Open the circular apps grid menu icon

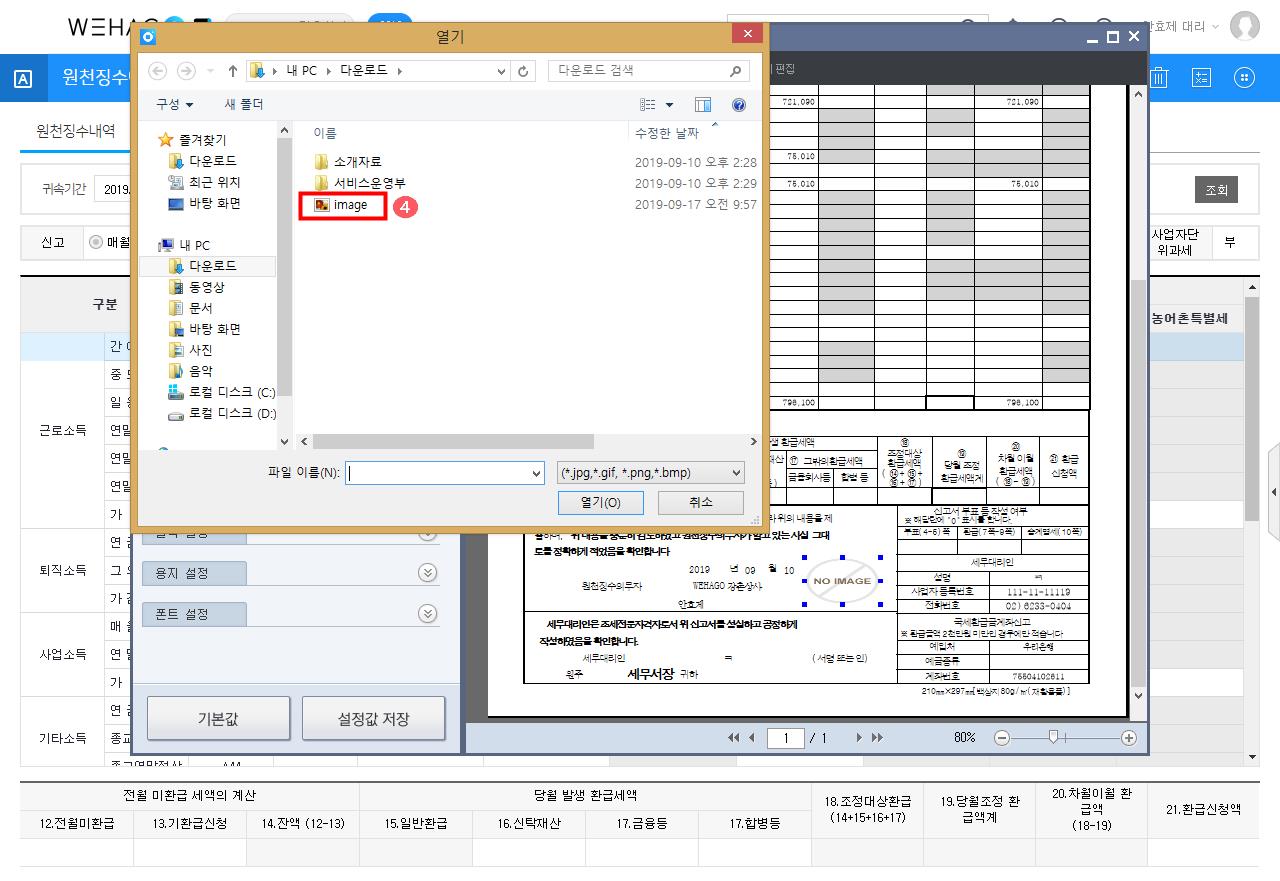pyautogui.click(x=1244, y=78)
